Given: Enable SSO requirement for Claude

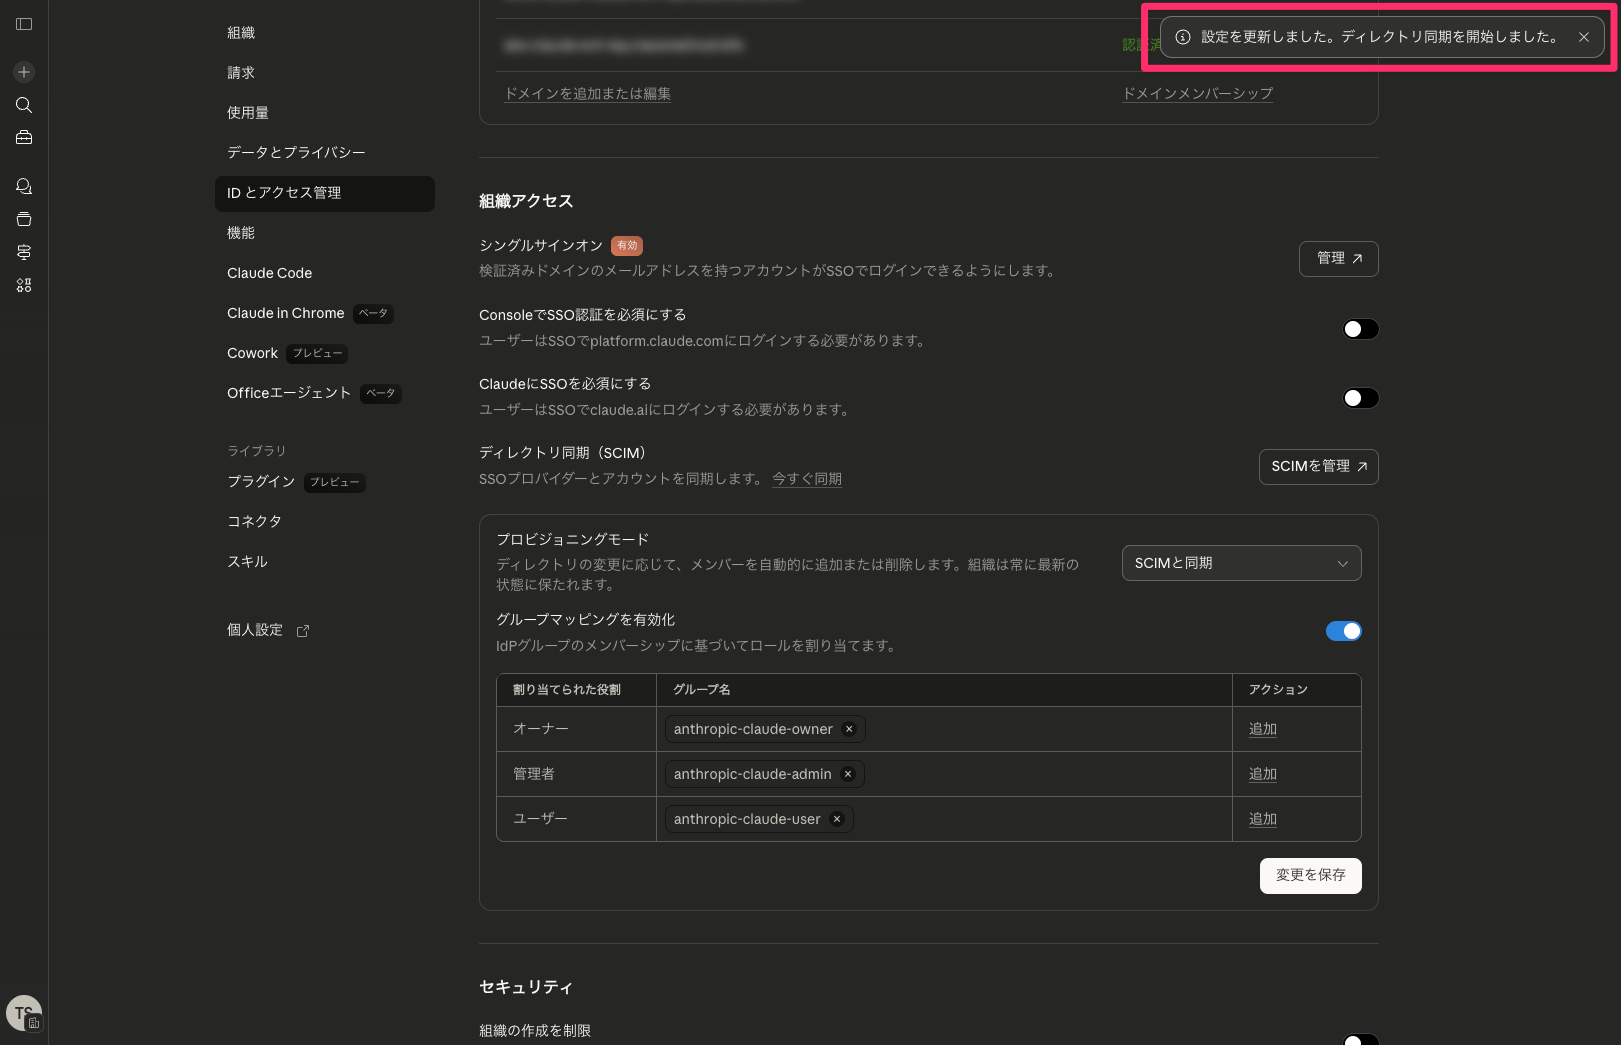Looking at the screenshot, I should click(1360, 398).
